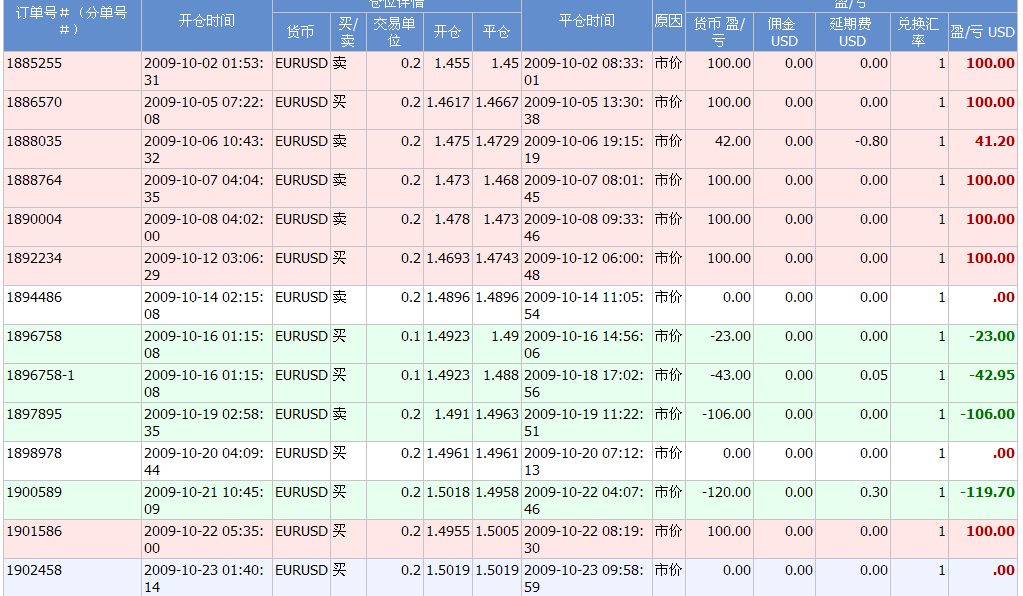
Task: Select order number 1894486
Action: coord(35,297)
